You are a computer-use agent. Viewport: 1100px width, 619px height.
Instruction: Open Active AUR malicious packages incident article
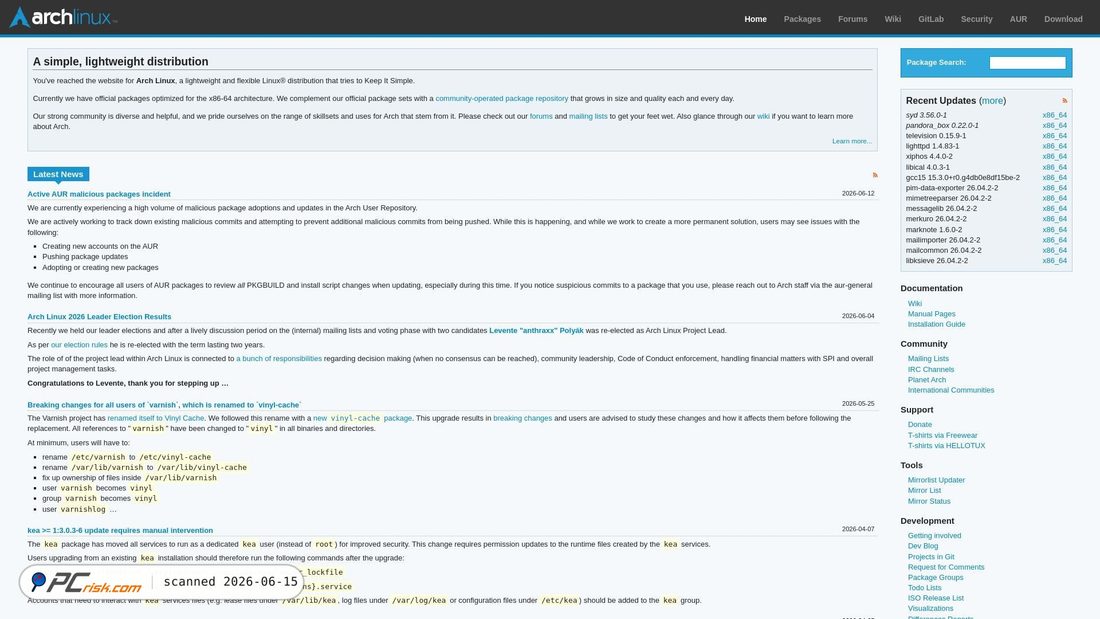pyautogui.click(x=99, y=194)
